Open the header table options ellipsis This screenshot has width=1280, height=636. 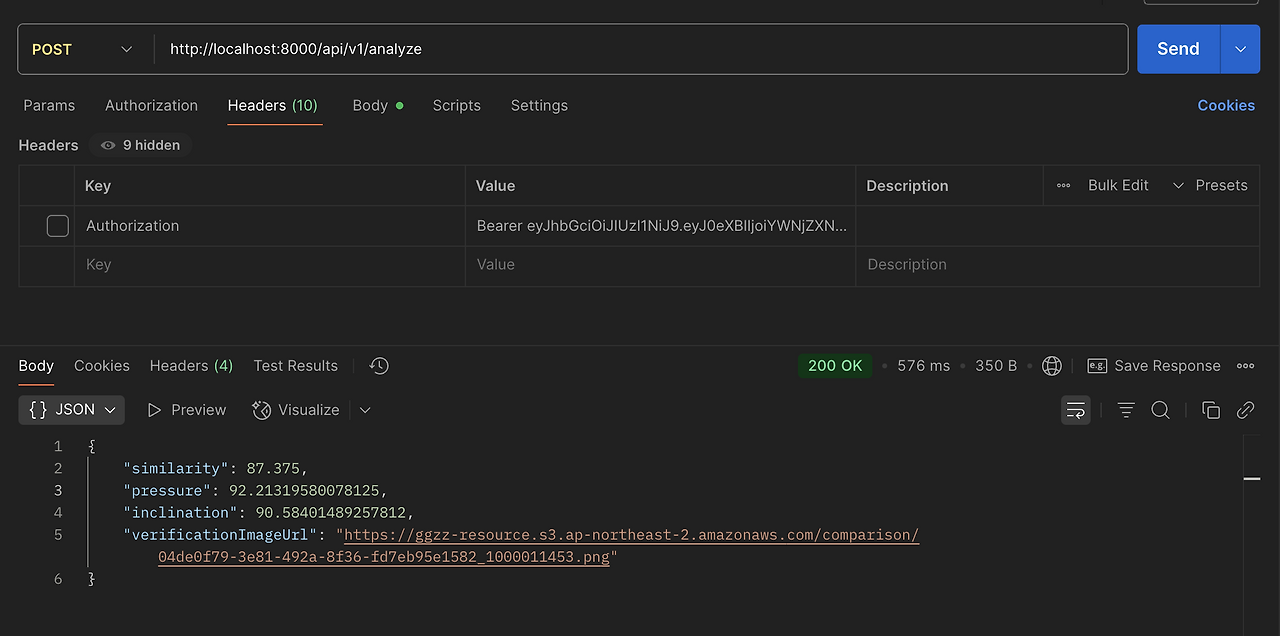(x=1063, y=185)
